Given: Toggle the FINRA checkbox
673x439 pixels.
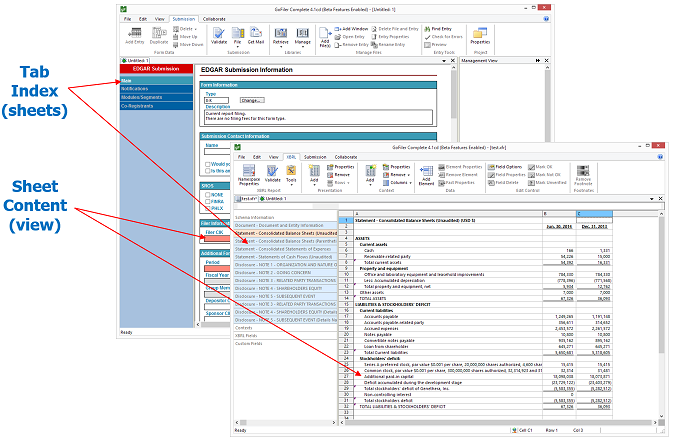Looking at the screenshot, I should (205, 201).
